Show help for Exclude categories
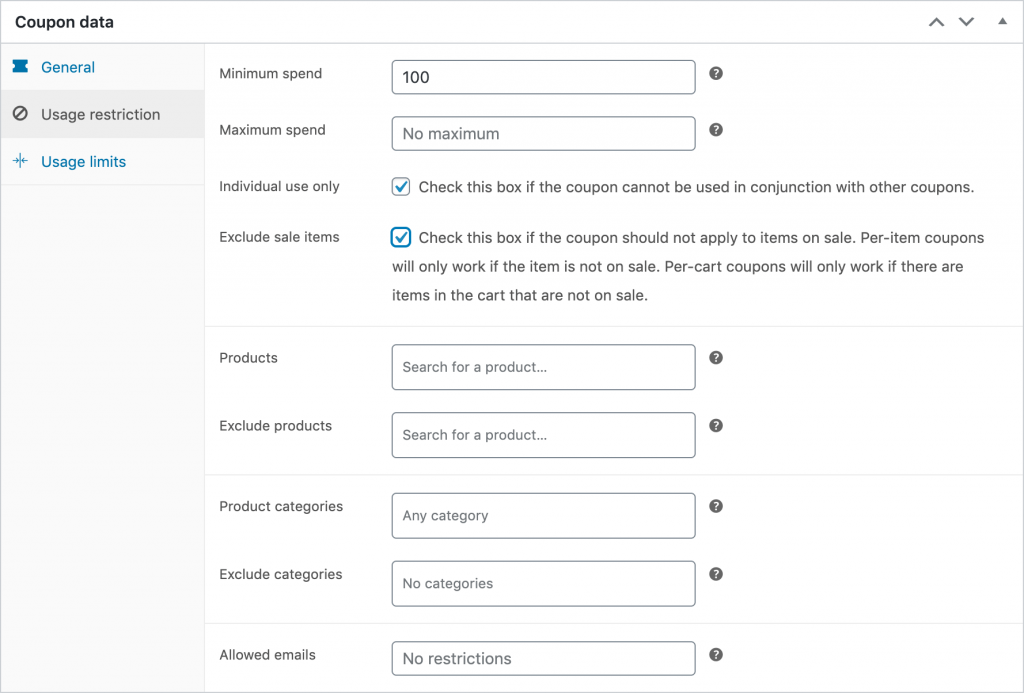The image size is (1024, 693). coord(716,573)
